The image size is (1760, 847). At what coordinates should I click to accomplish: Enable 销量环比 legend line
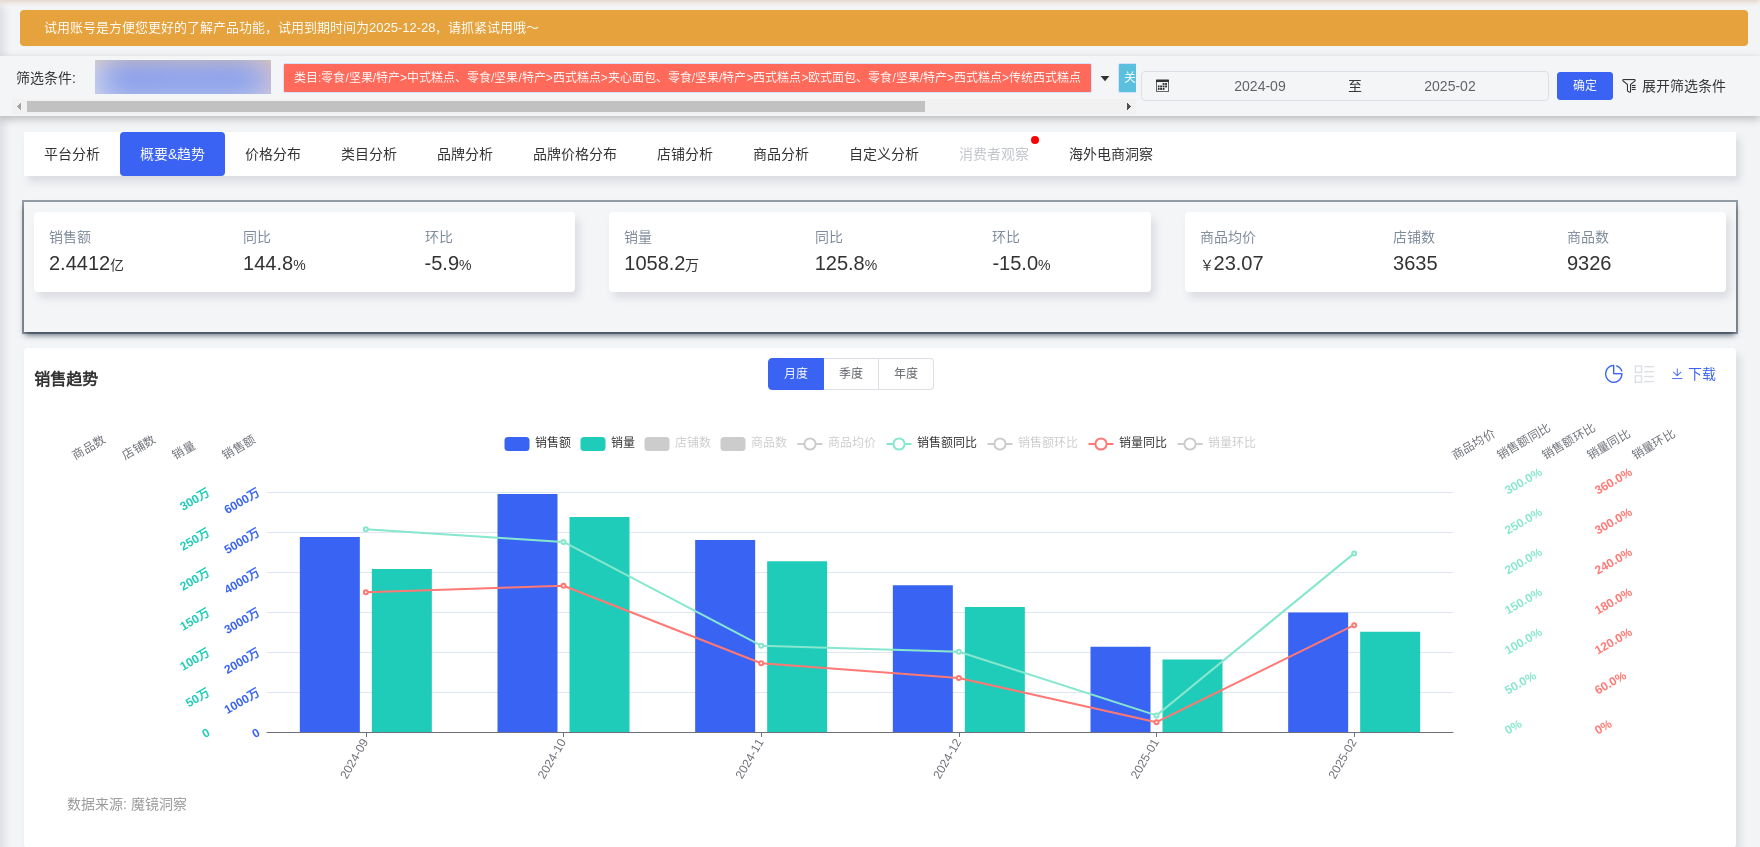(x=1217, y=443)
